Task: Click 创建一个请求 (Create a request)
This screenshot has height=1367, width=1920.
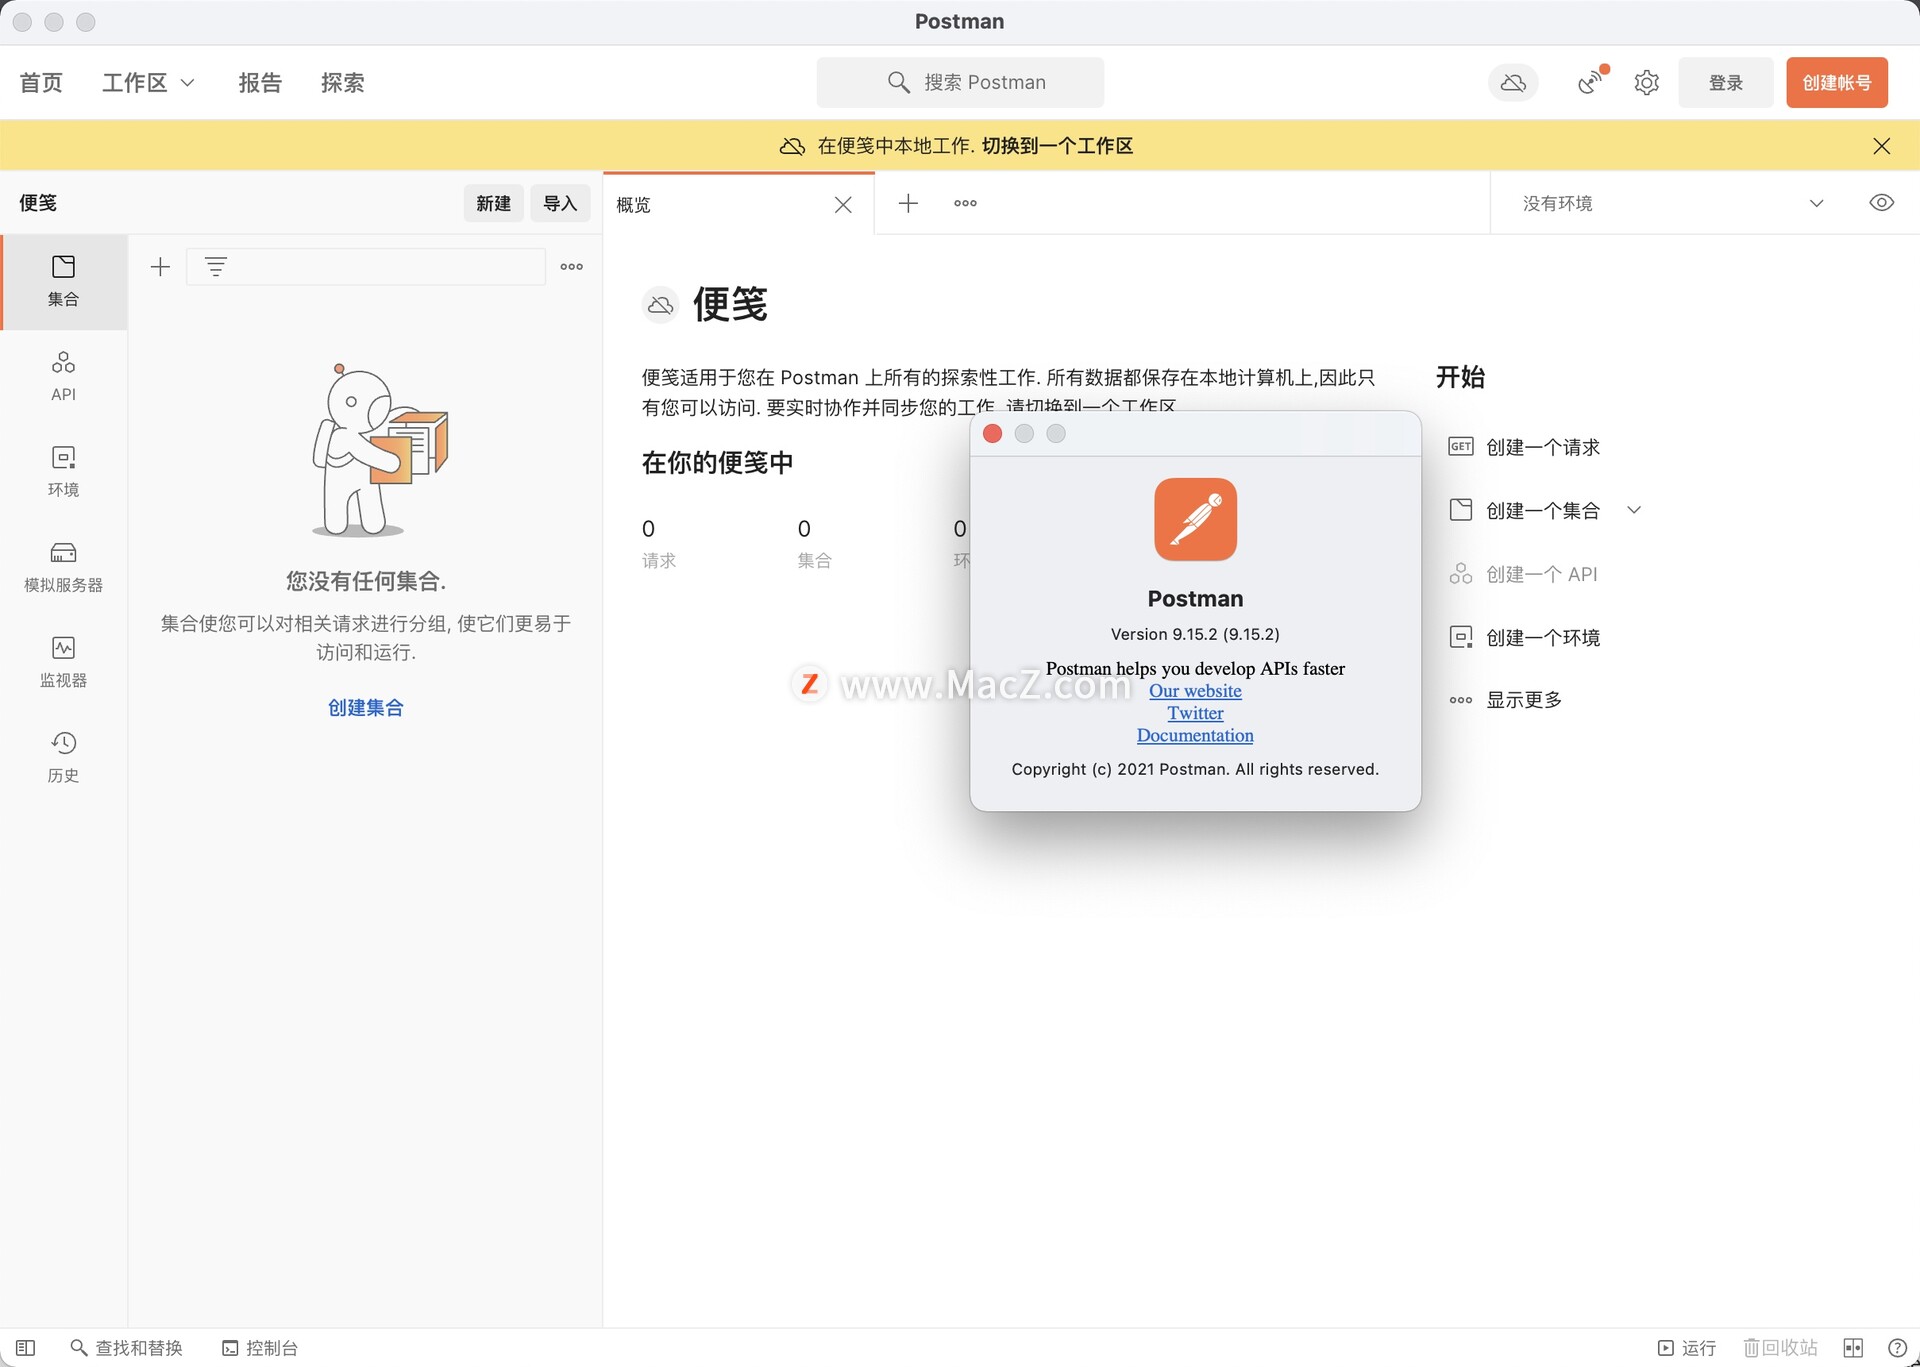Action: [1524, 447]
